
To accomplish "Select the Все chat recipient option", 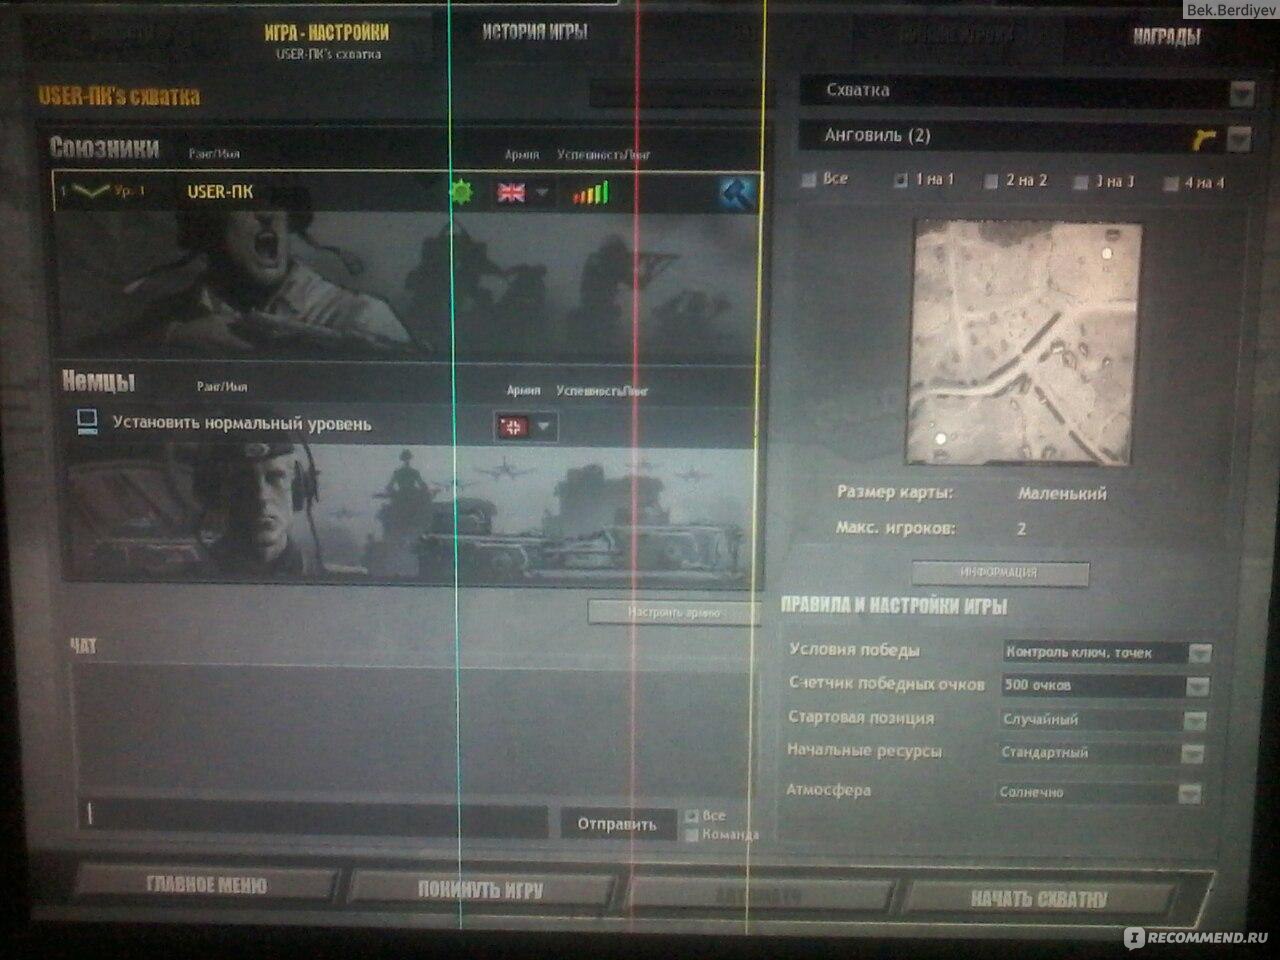I will (x=691, y=816).
